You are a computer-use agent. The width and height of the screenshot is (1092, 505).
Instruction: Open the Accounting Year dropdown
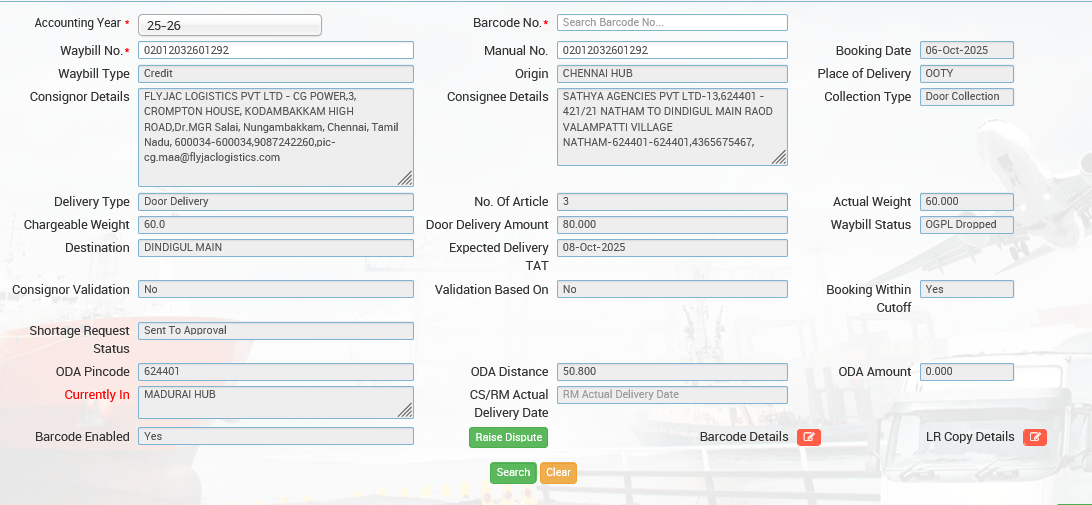coord(229,25)
